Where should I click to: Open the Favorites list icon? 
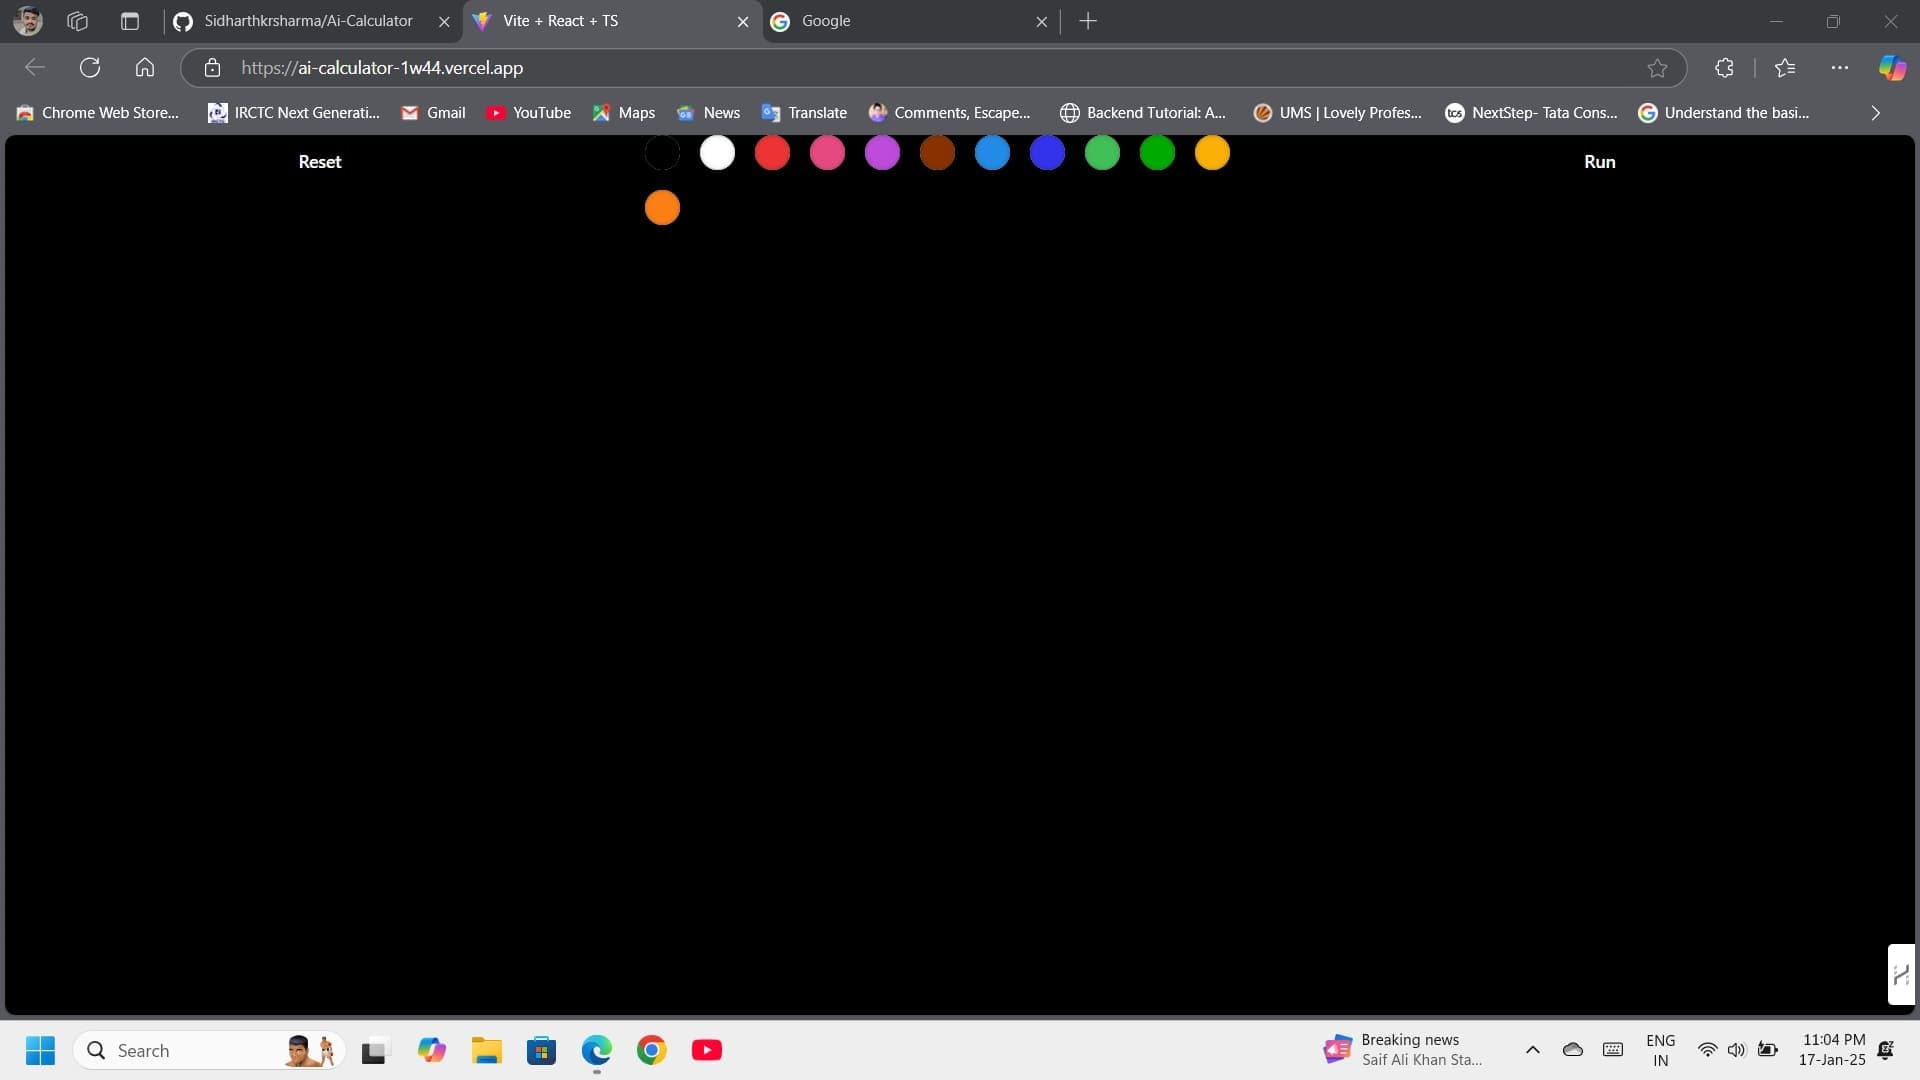click(x=1785, y=67)
